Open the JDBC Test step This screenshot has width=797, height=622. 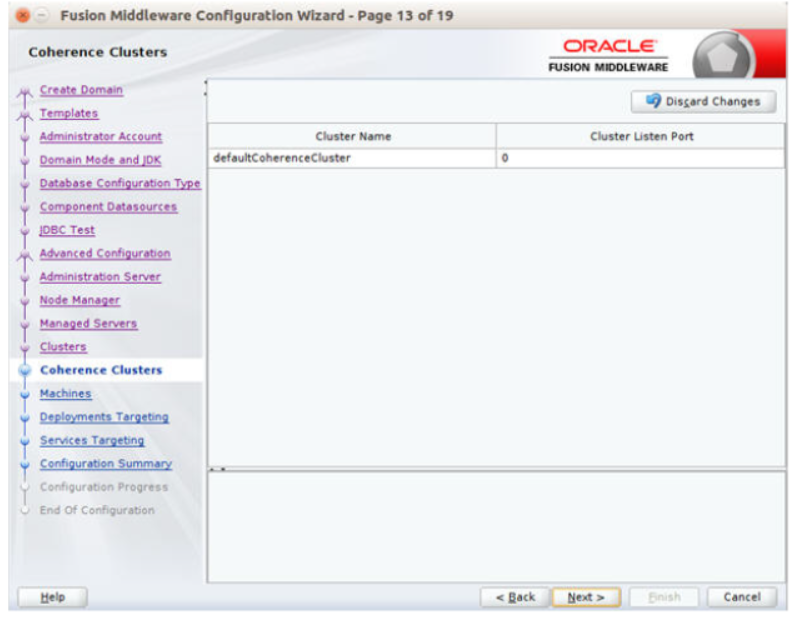click(67, 230)
